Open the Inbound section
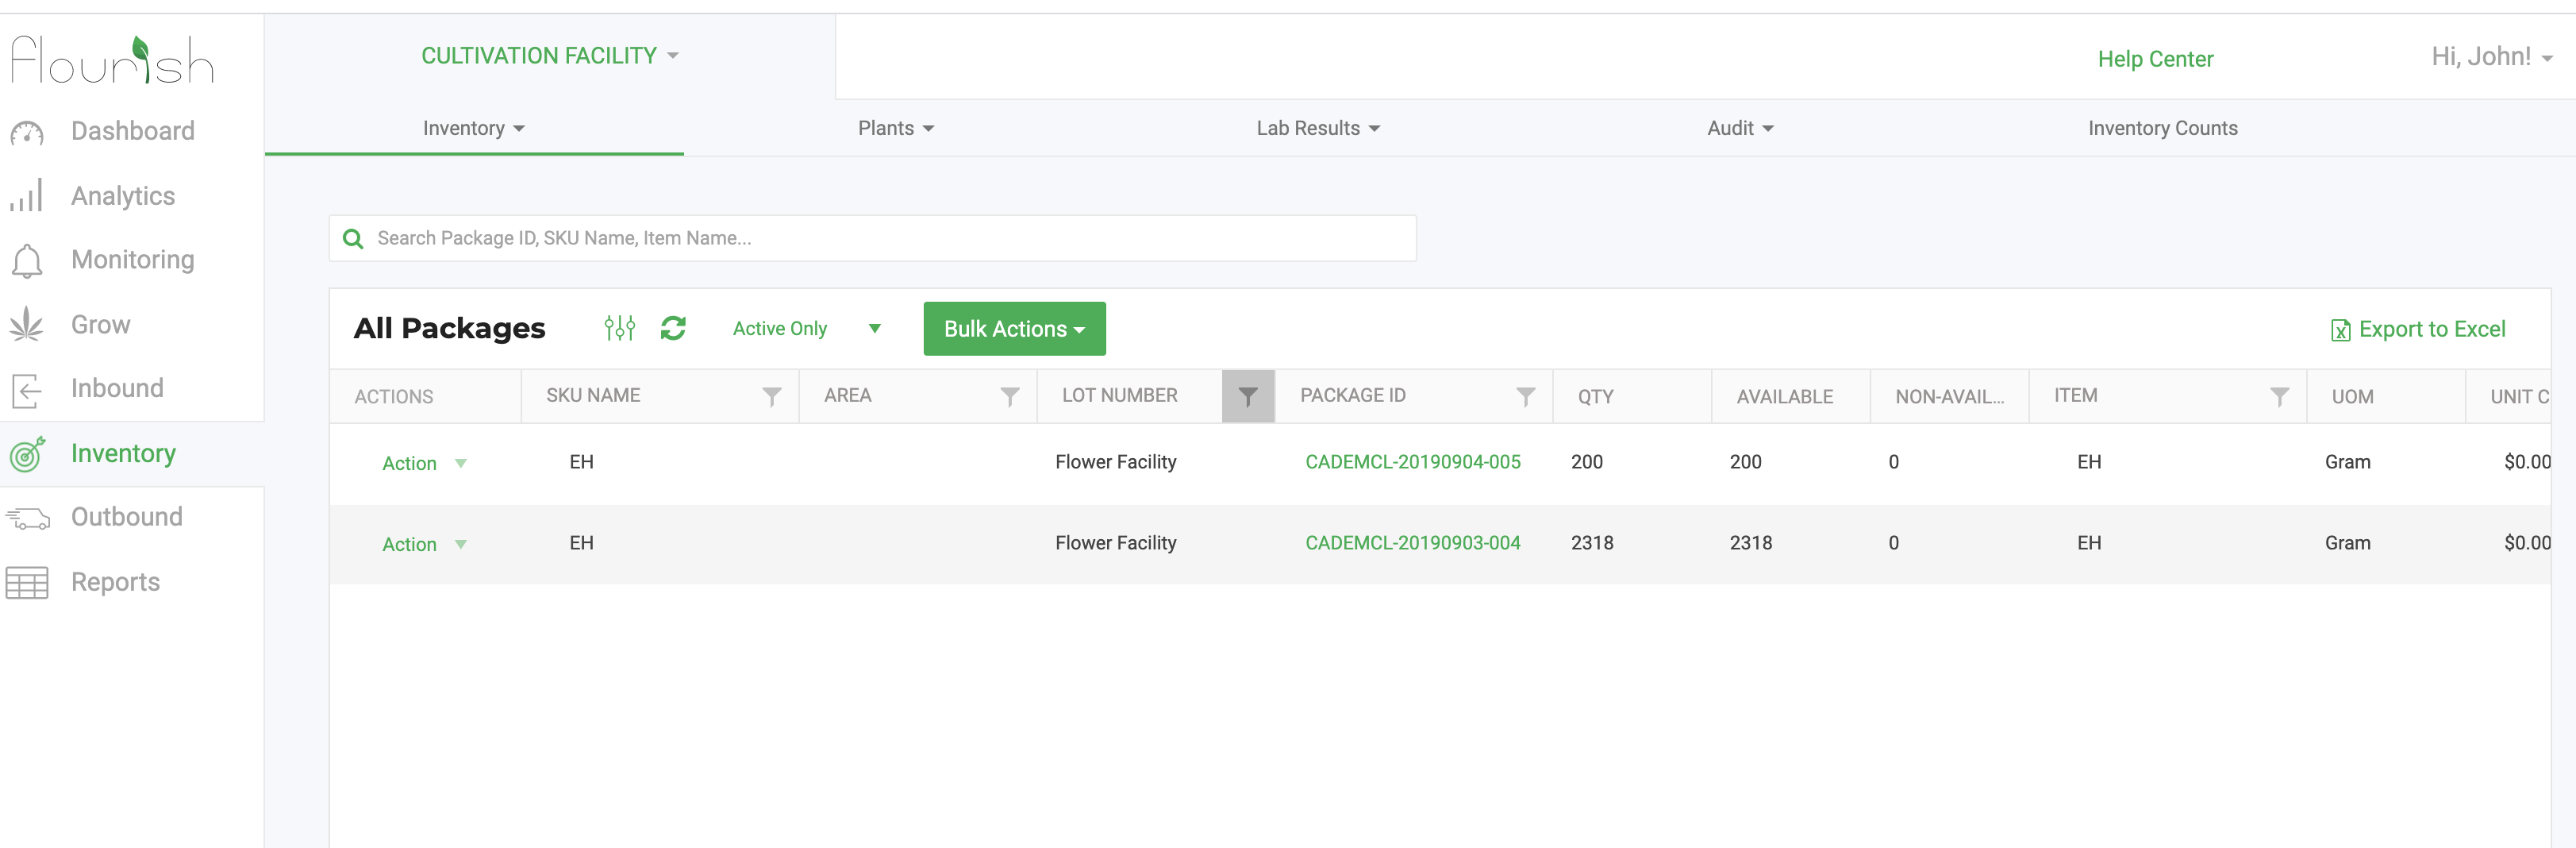Image resolution: width=2576 pixels, height=848 pixels. coord(117,388)
